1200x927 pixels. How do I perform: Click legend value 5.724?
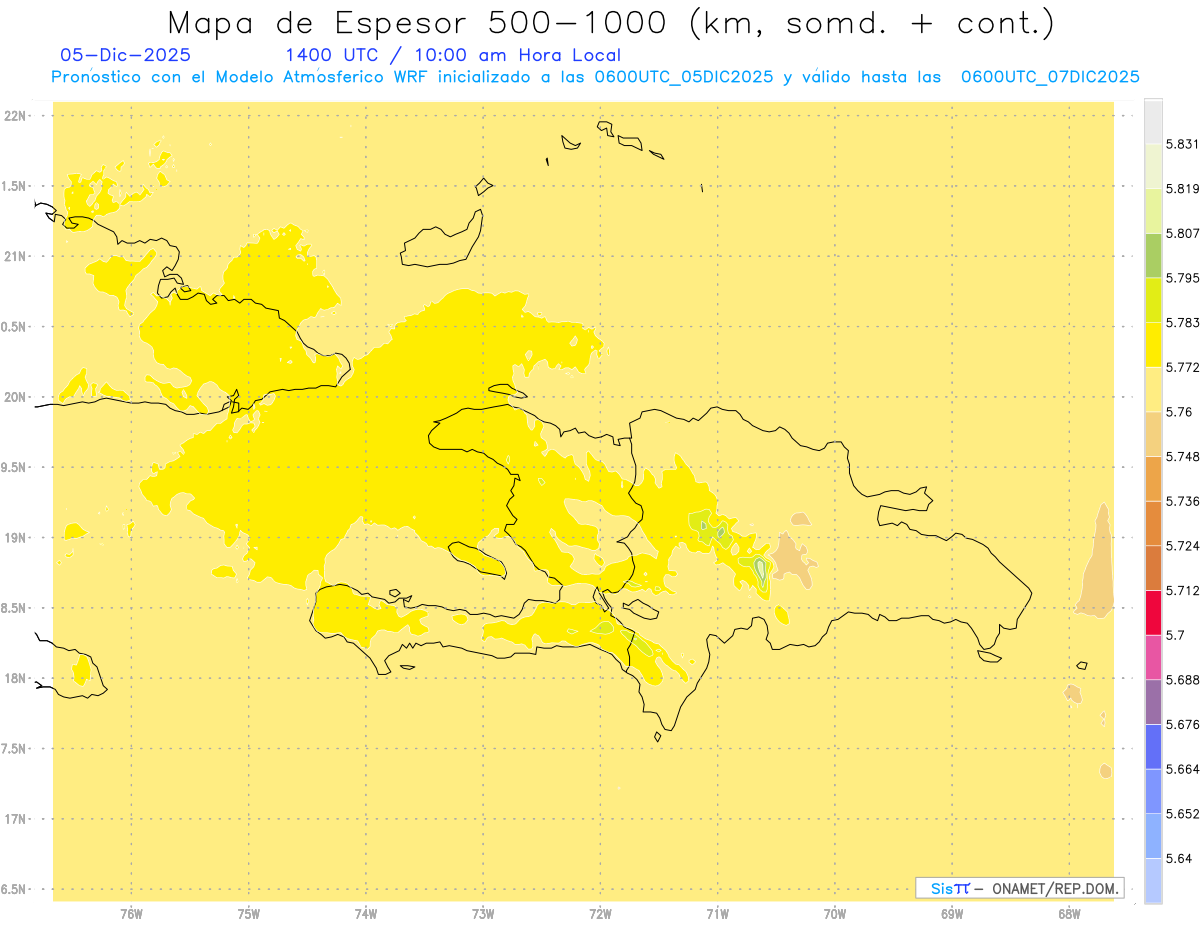(1183, 546)
